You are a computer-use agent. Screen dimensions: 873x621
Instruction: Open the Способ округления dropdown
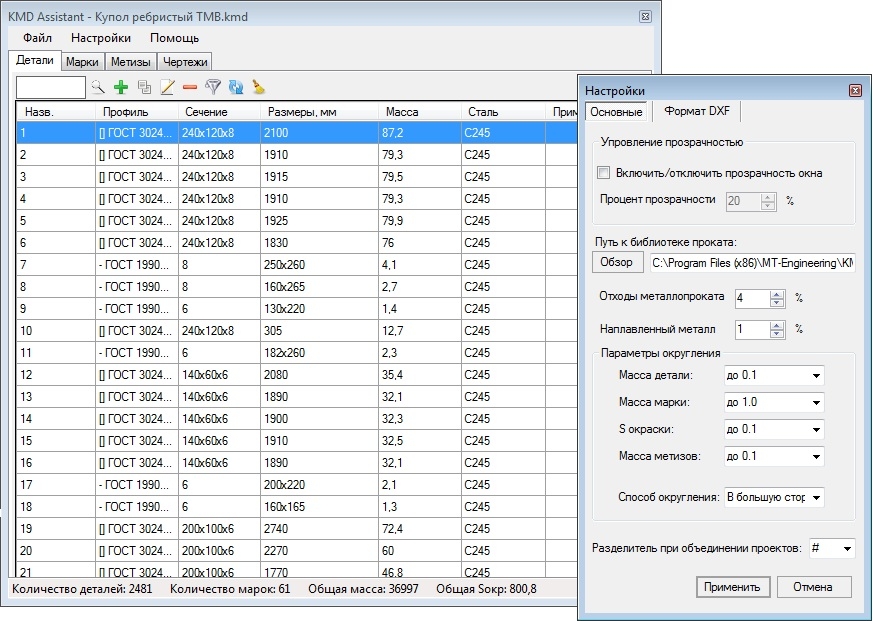coord(816,497)
